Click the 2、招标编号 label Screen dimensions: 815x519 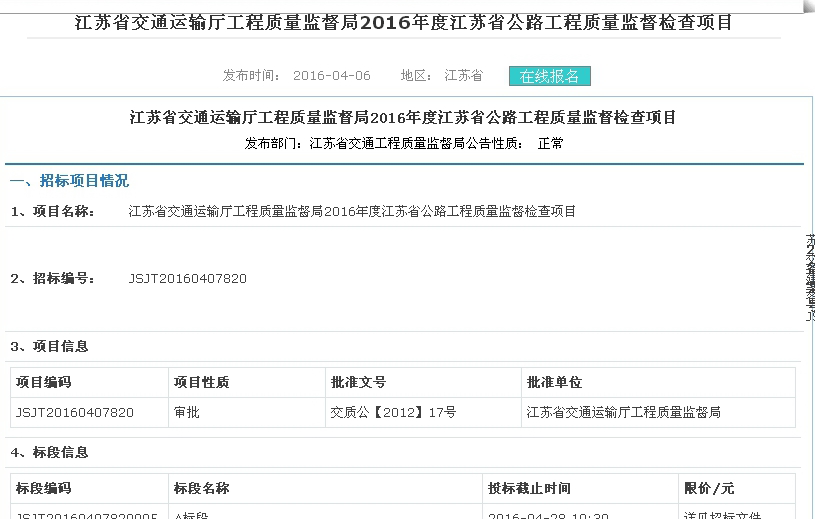[53, 278]
